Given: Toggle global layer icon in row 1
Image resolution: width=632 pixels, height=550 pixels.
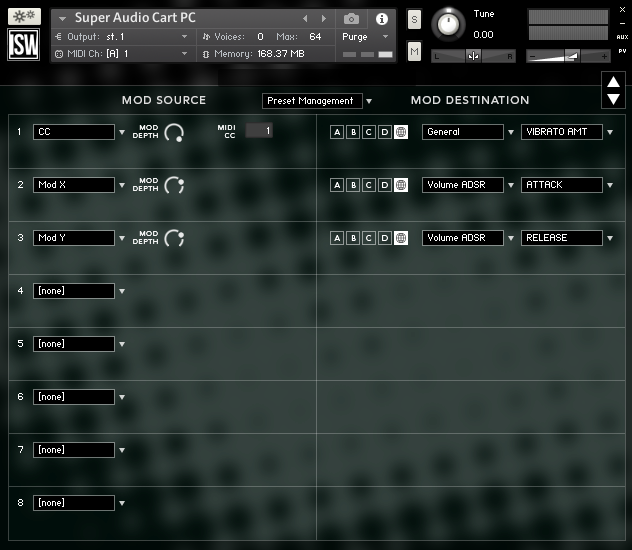Looking at the screenshot, I should pyautogui.click(x=401, y=132).
